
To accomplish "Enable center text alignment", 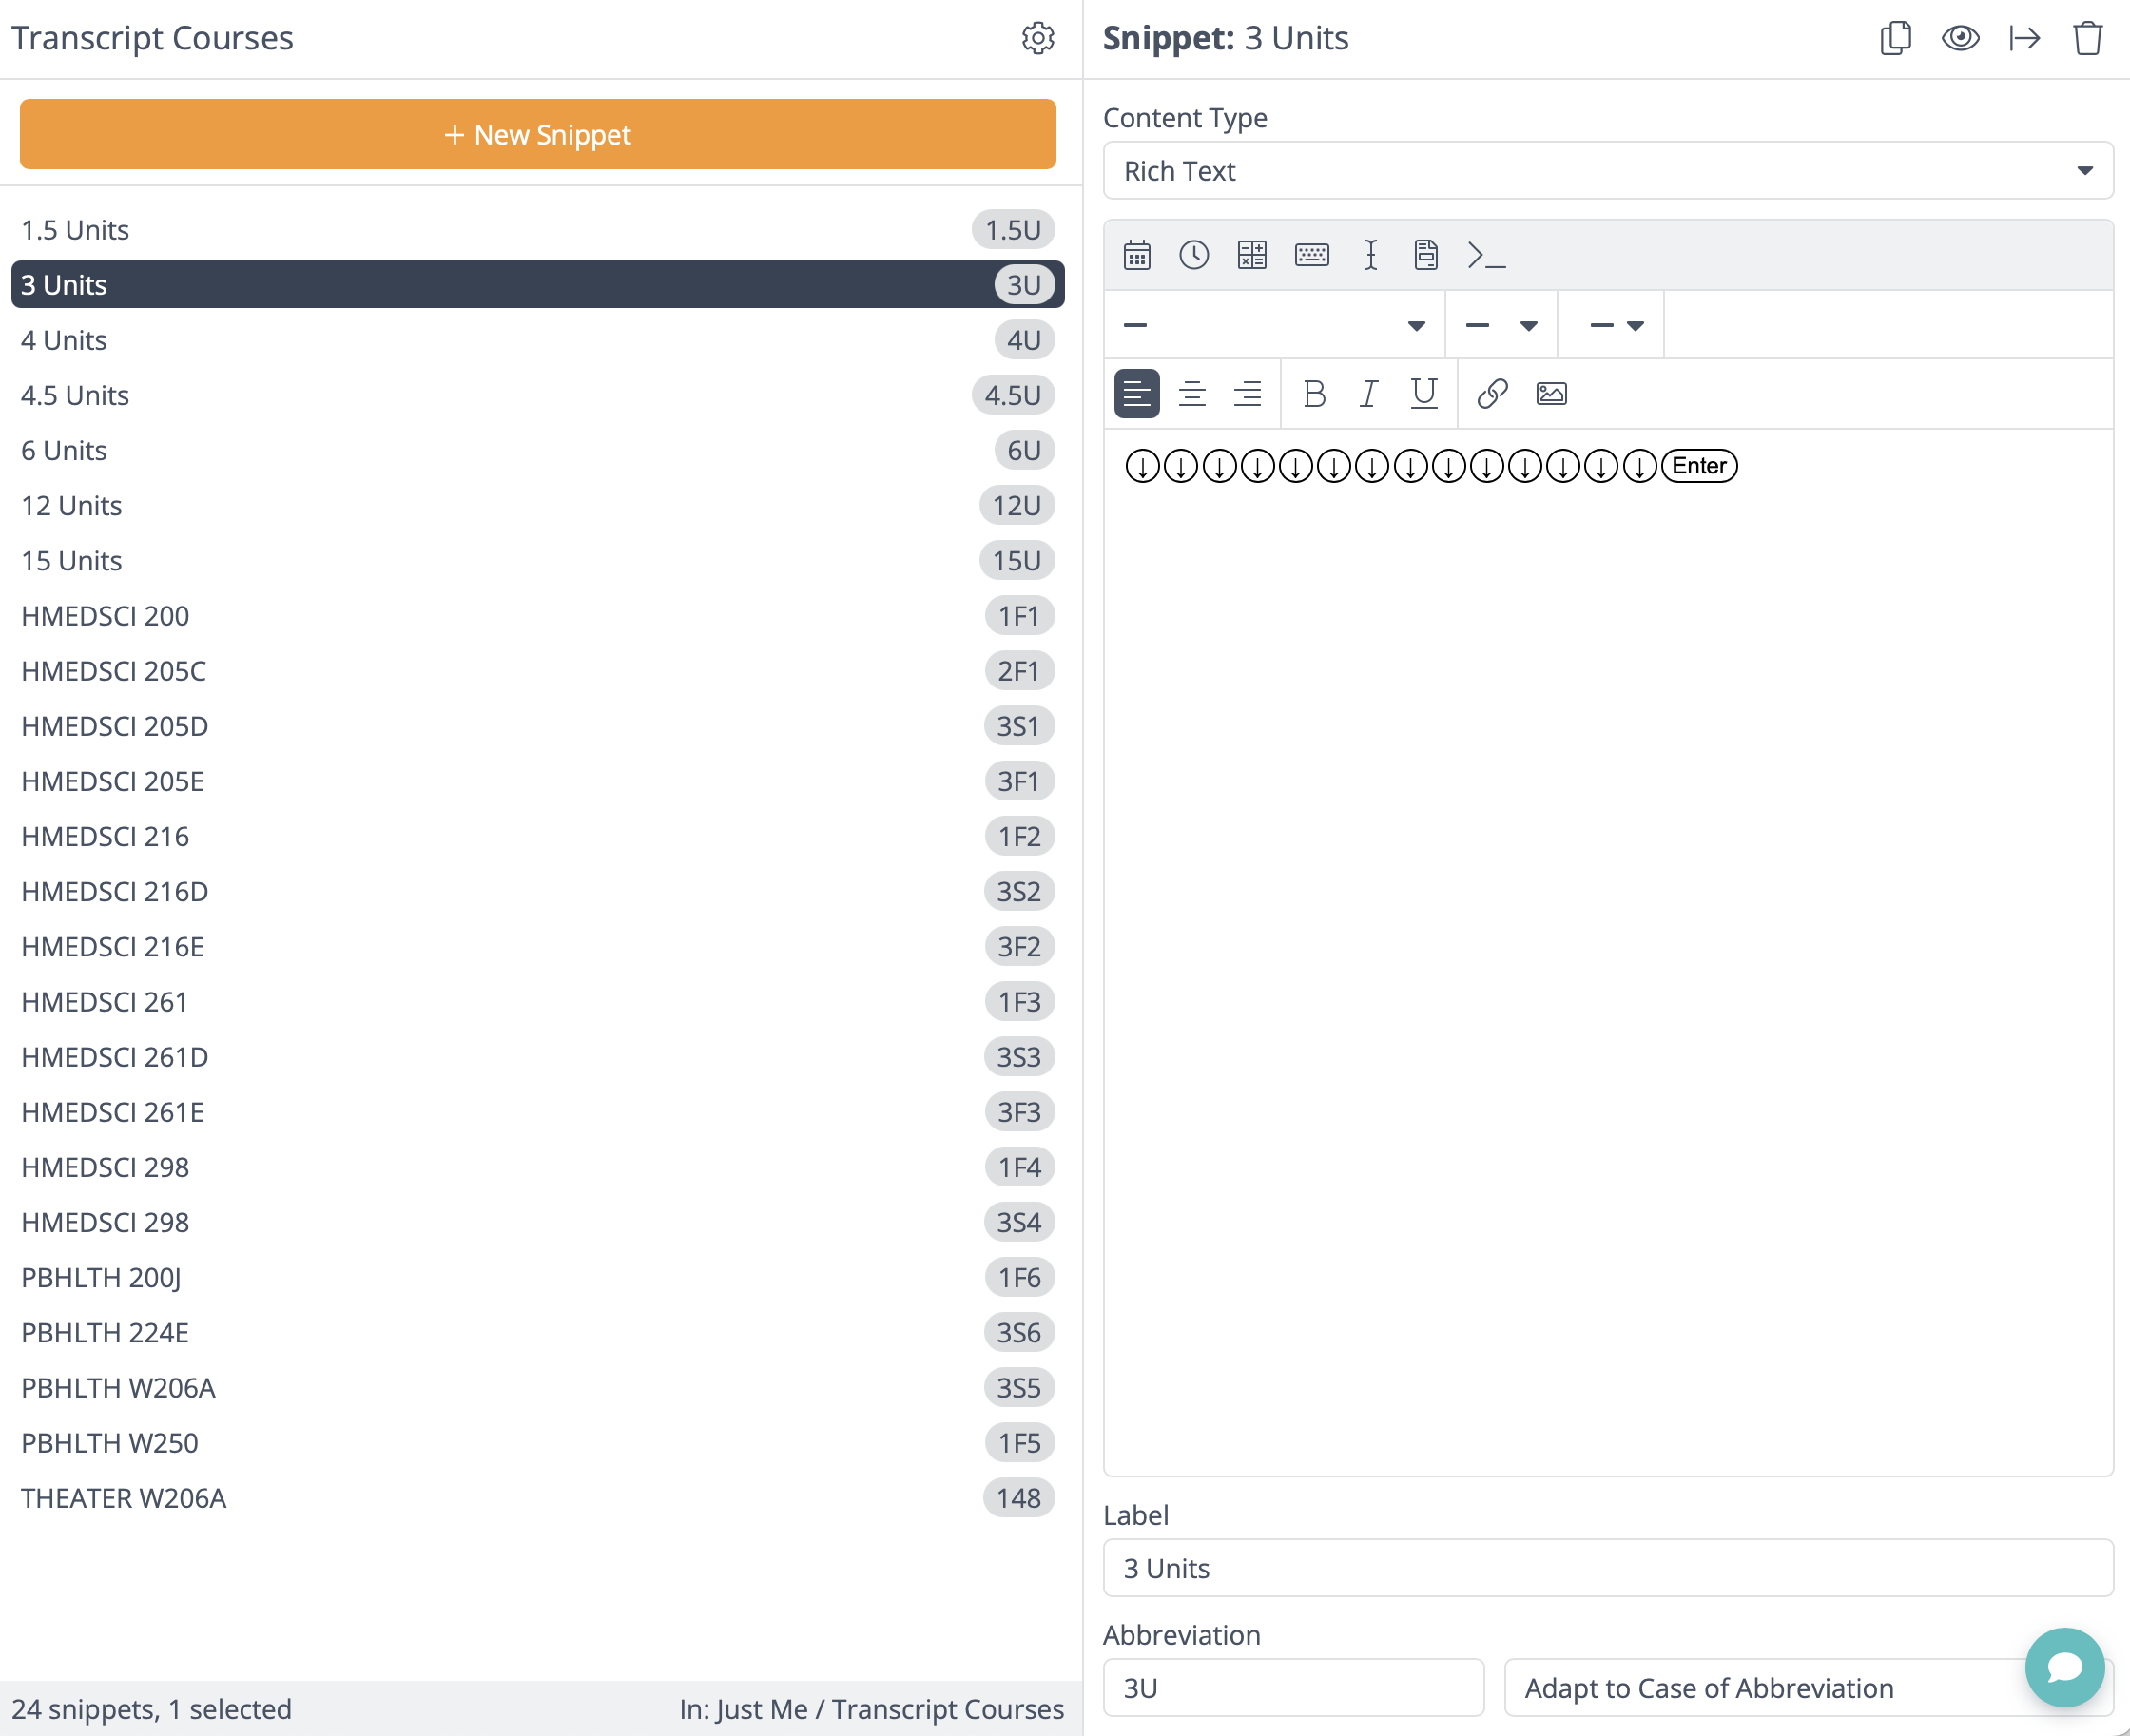I will (1192, 393).
